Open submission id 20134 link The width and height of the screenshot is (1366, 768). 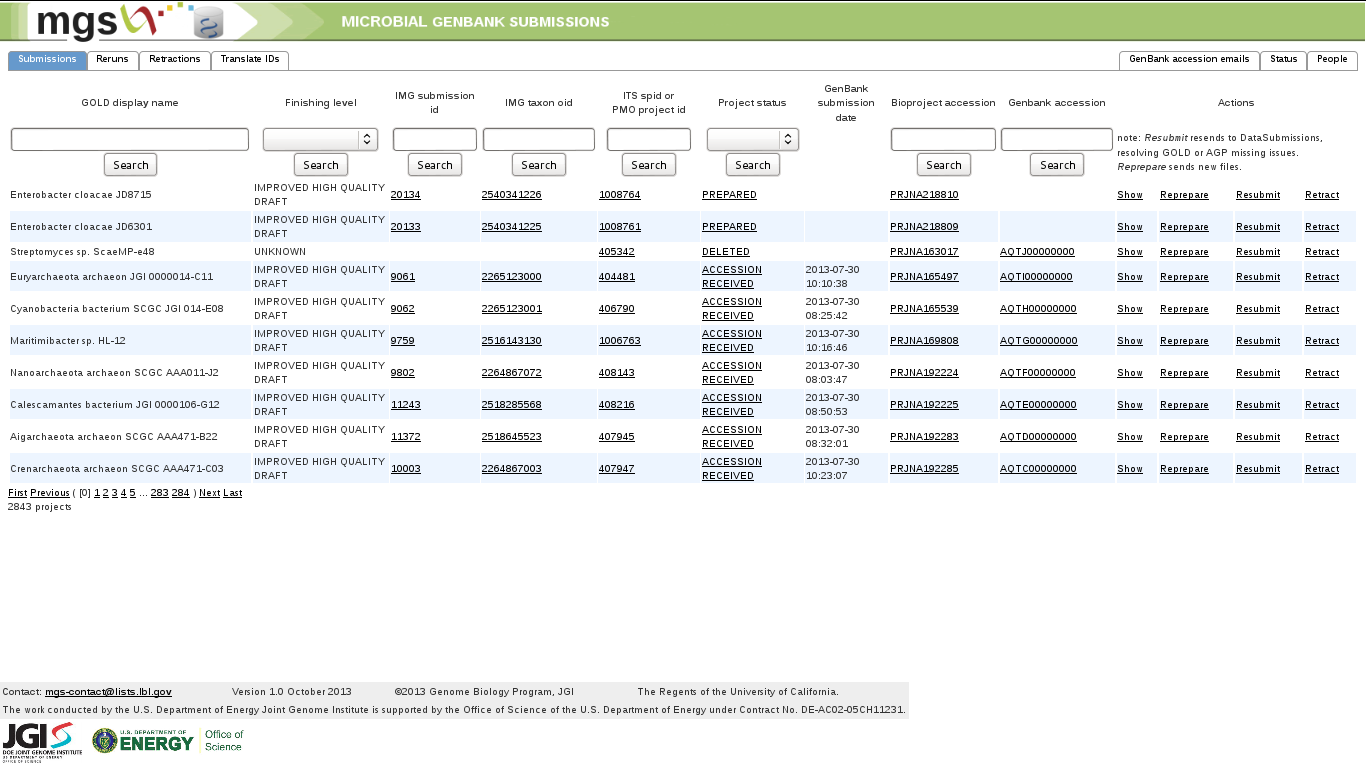click(x=405, y=195)
